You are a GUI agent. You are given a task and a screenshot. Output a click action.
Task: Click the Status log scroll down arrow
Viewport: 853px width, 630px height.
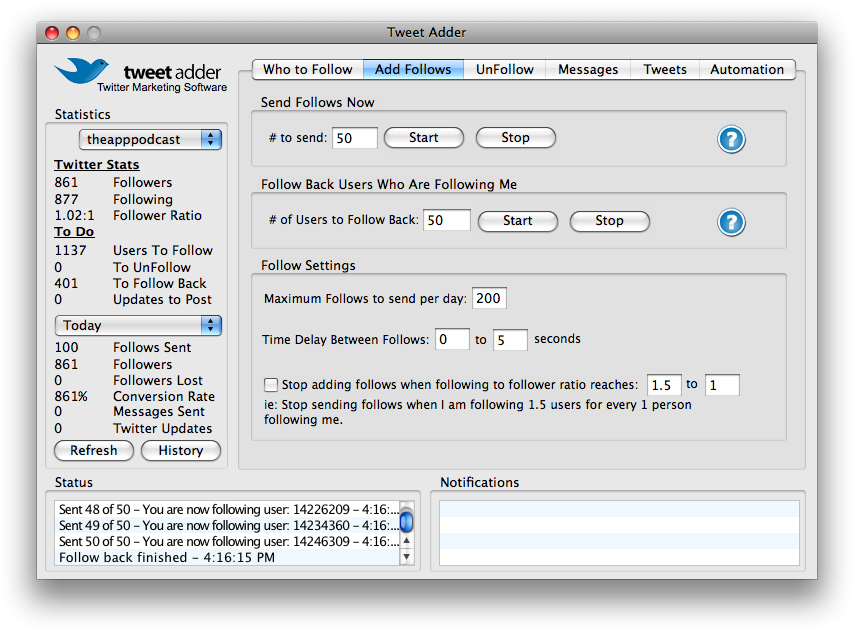(x=406, y=557)
